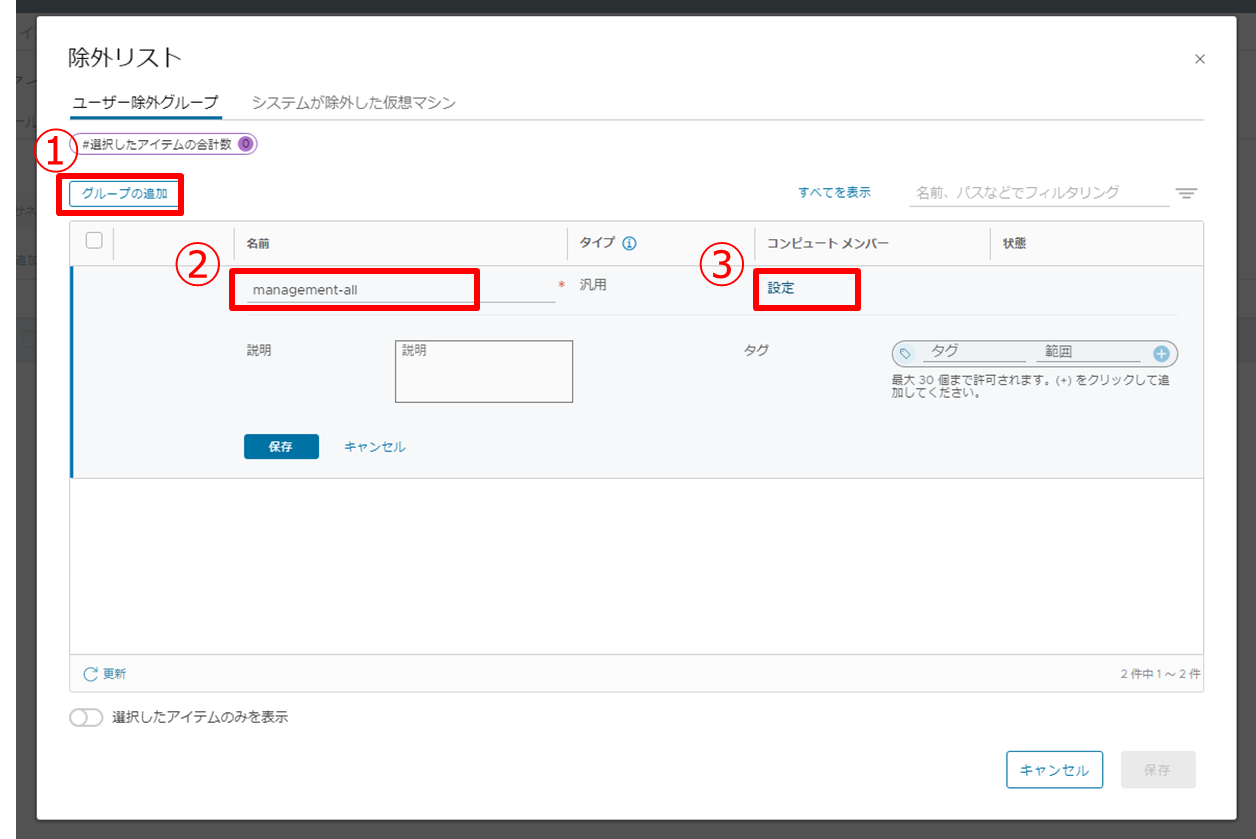The width and height of the screenshot is (1256, 839).
Task: Click the 範囲 scope input field
Action: [x=1088, y=352]
